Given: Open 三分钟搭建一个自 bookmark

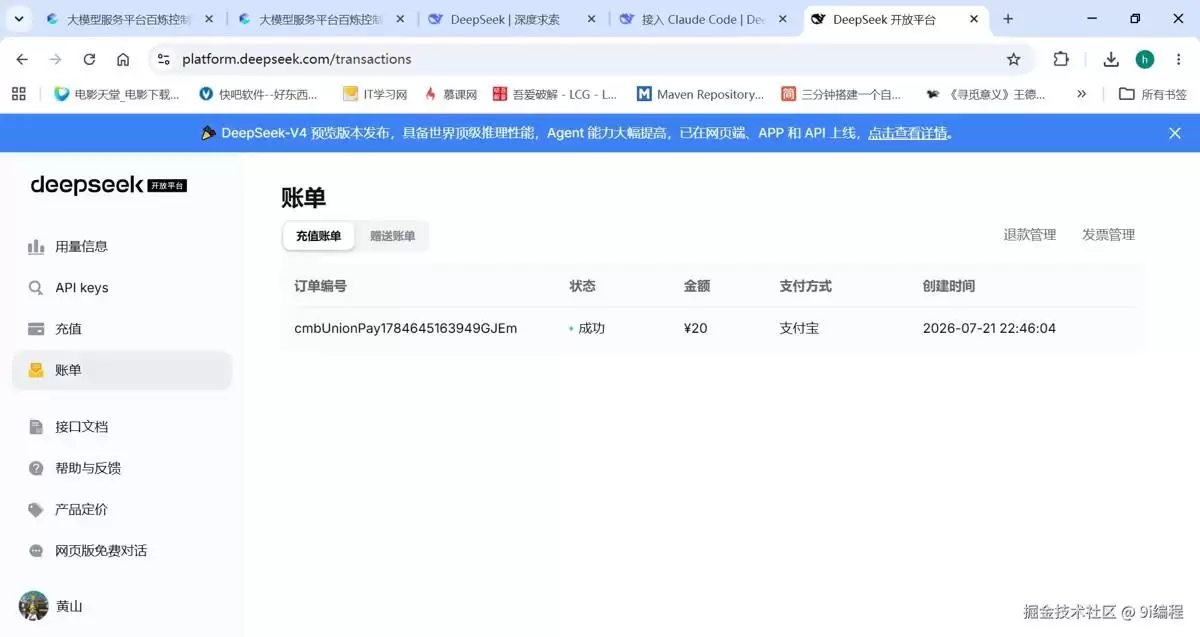Looking at the screenshot, I should click(x=842, y=94).
